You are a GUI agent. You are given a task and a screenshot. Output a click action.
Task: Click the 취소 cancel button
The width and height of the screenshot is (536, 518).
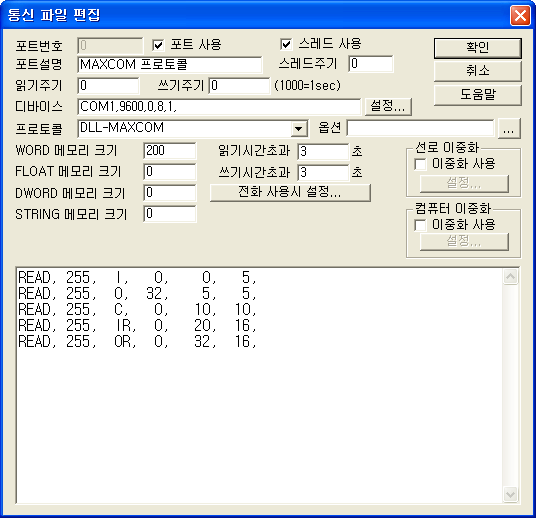[x=478, y=71]
